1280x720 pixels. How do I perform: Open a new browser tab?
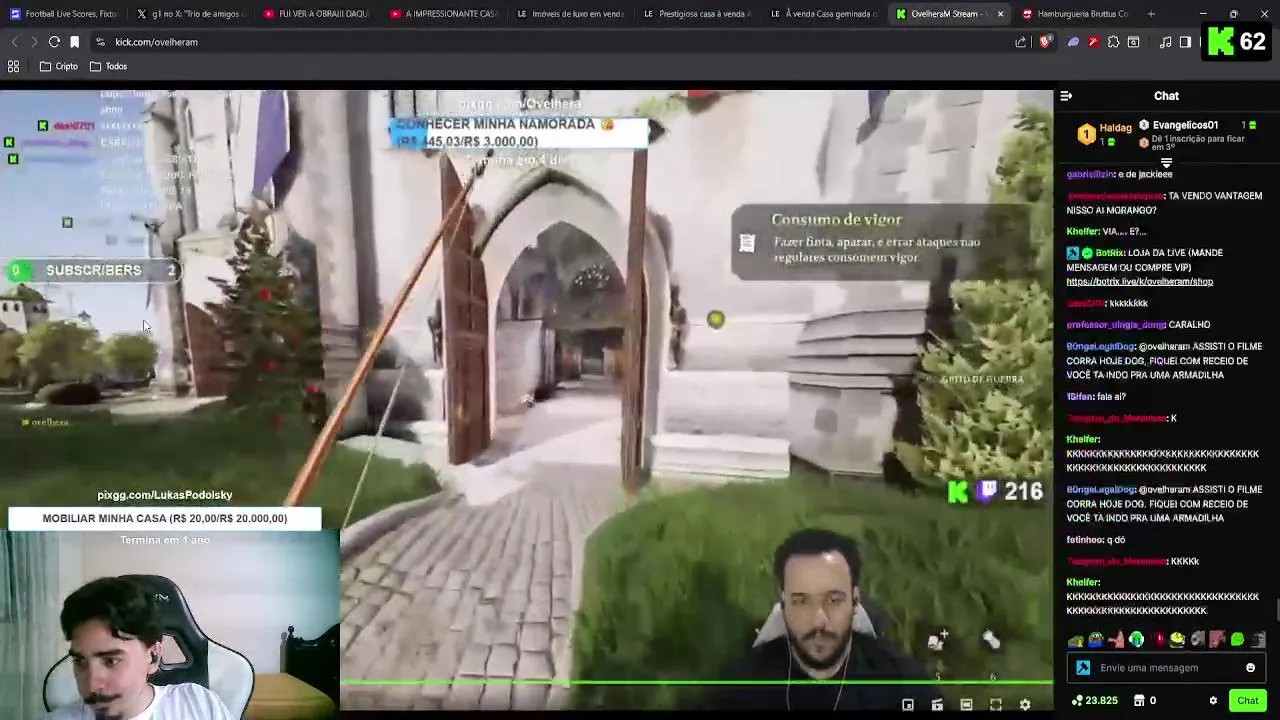[1151, 14]
